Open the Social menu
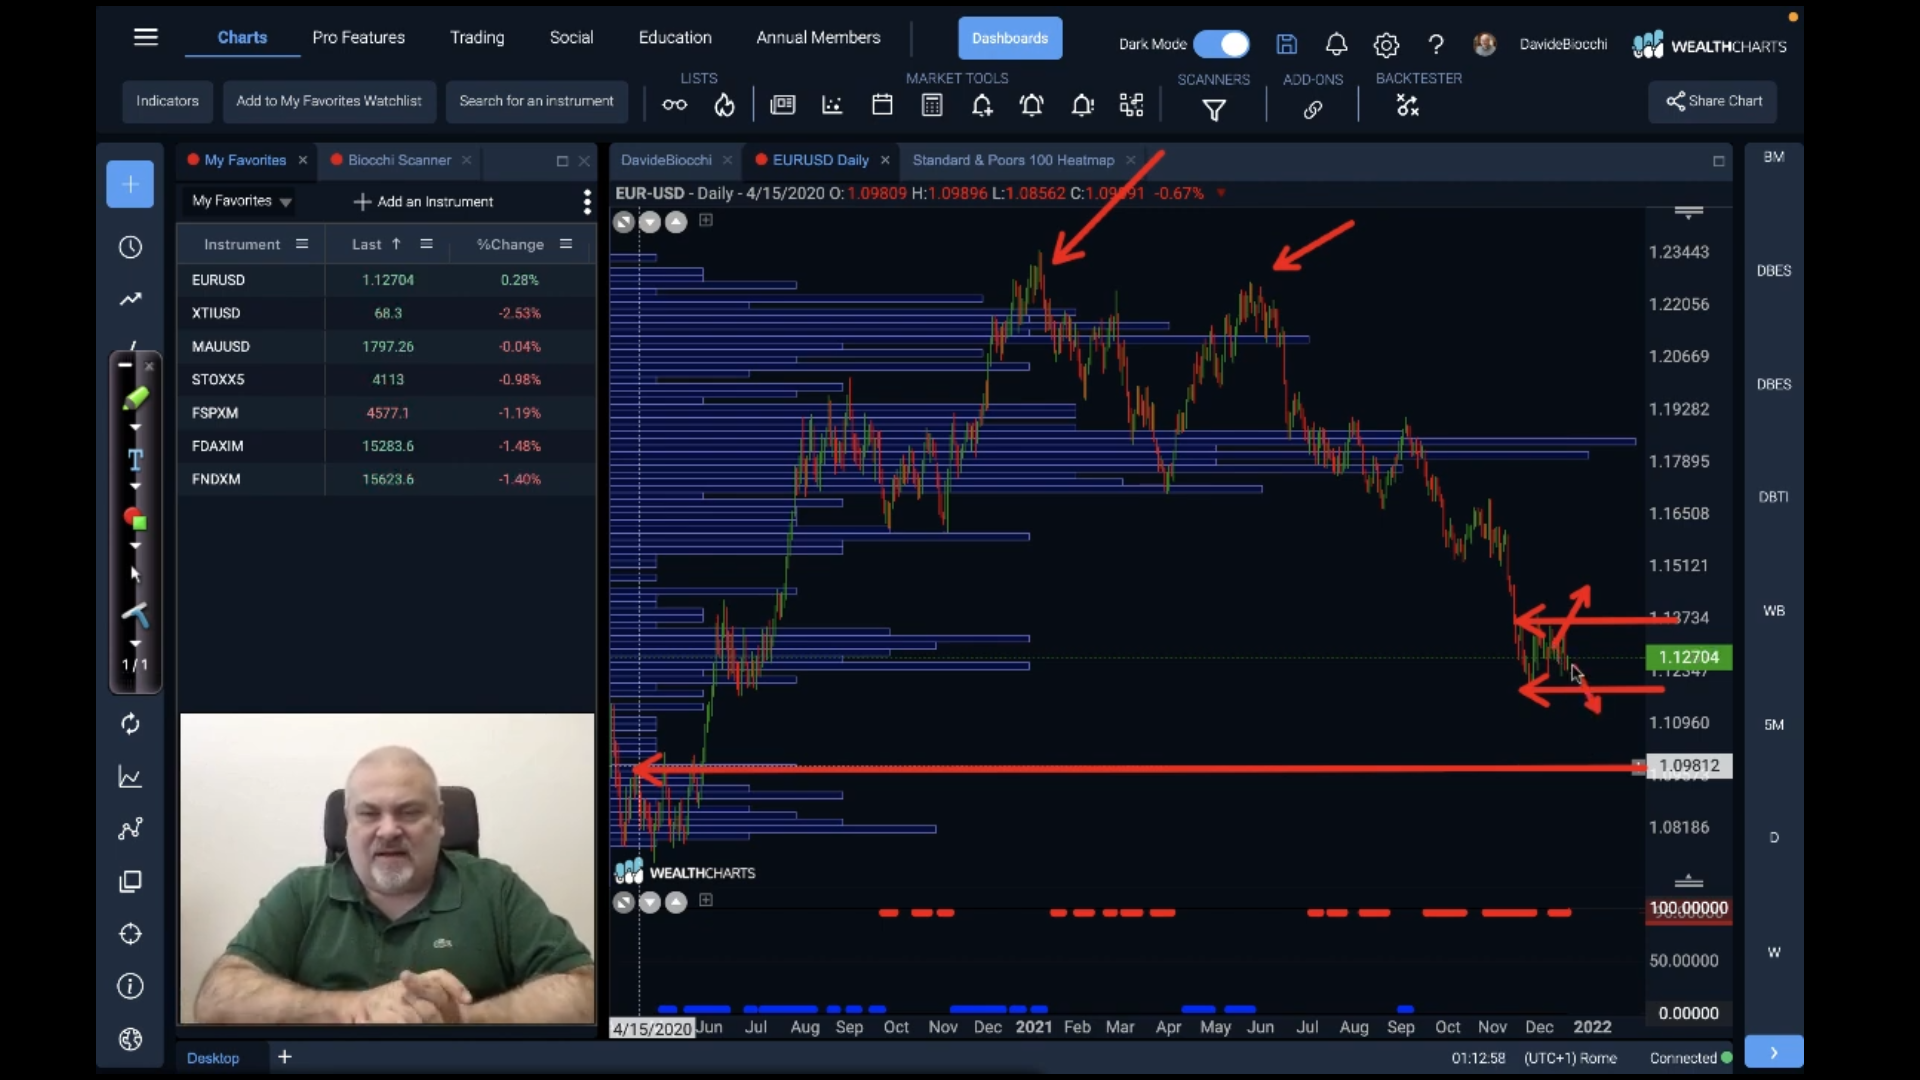Viewport: 1920px width, 1080px height. pos(571,37)
